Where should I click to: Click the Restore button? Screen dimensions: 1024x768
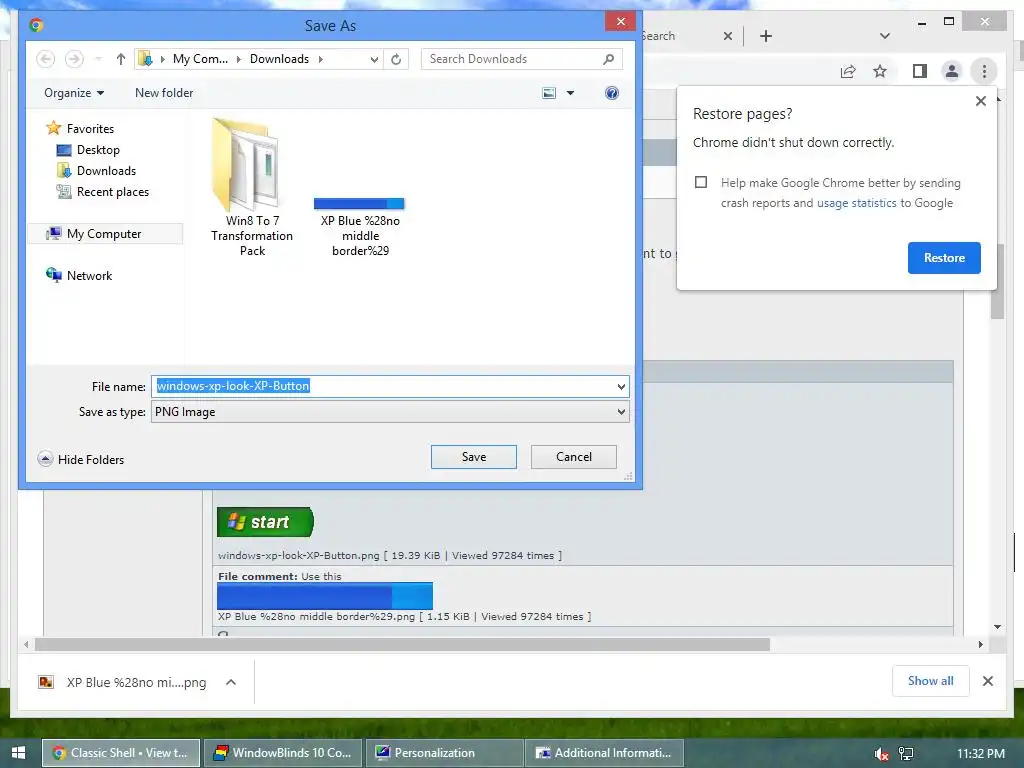[944, 258]
